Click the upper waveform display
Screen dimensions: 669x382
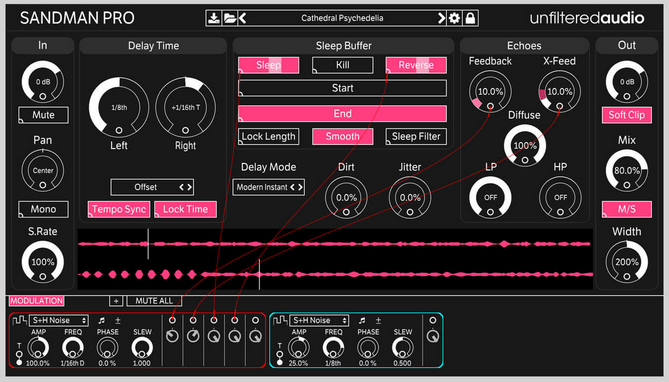point(335,244)
